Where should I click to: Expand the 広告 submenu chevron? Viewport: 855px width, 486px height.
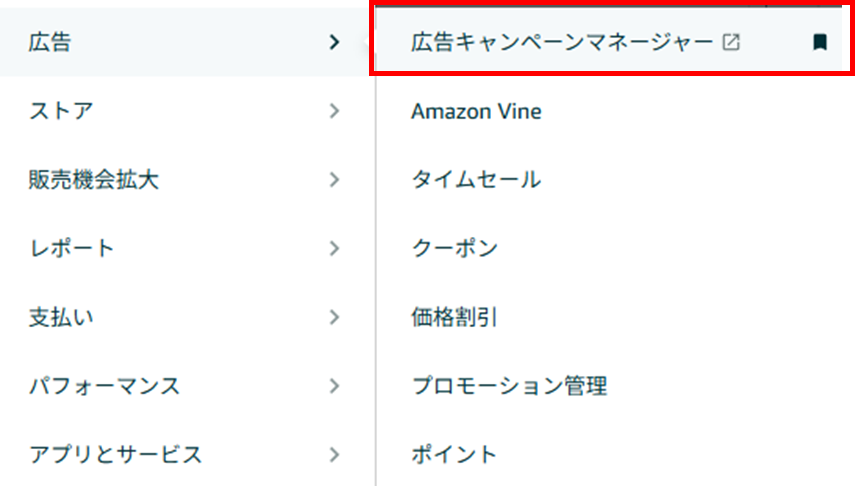[335, 42]
